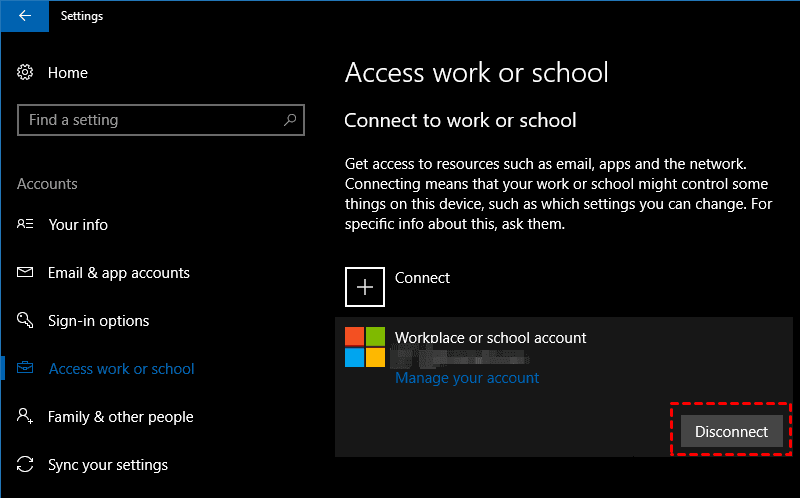The width and height of the screenshot is (800, 498).
Task: Go to Email & app accounts
Action: point(118,273)
